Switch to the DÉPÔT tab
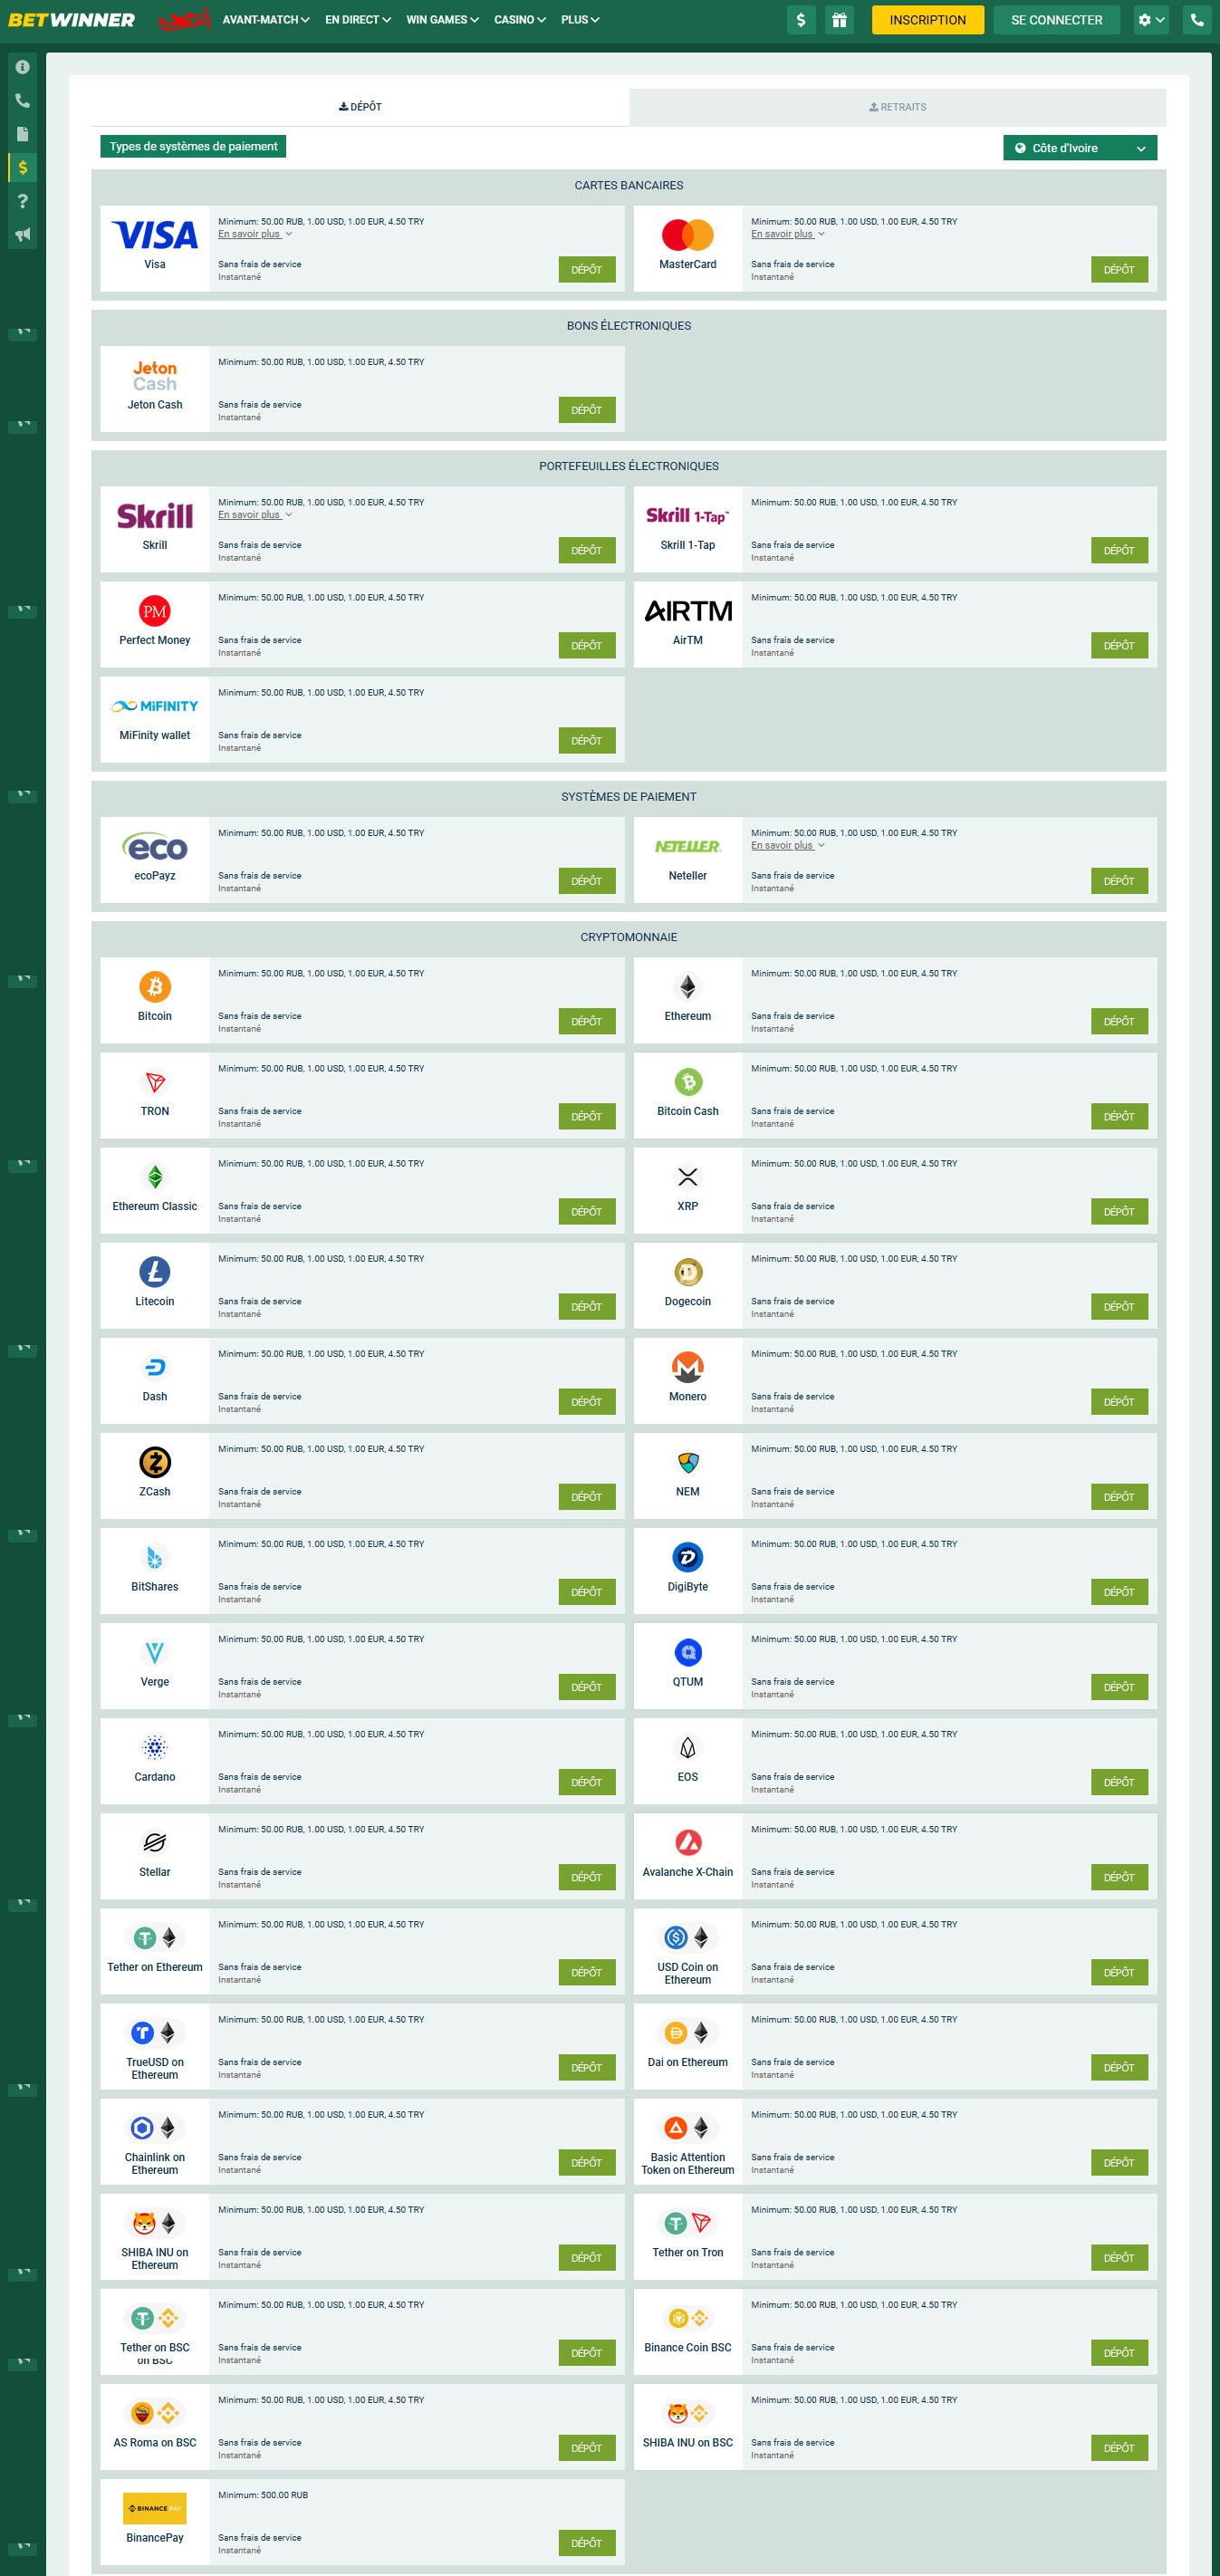This screenshot has width=1220, height=2576. pyautogui.click(x=360, y=107)
